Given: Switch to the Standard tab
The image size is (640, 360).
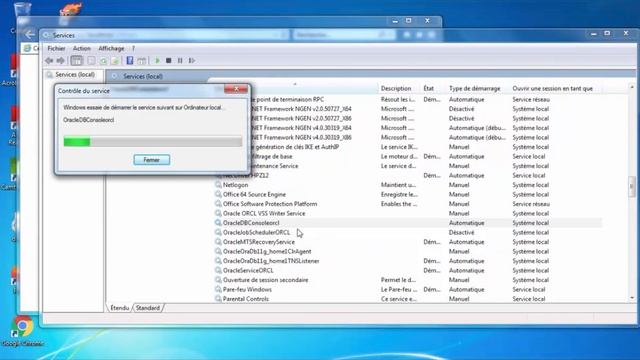Looking at the screenshot, I should (148, 308).
